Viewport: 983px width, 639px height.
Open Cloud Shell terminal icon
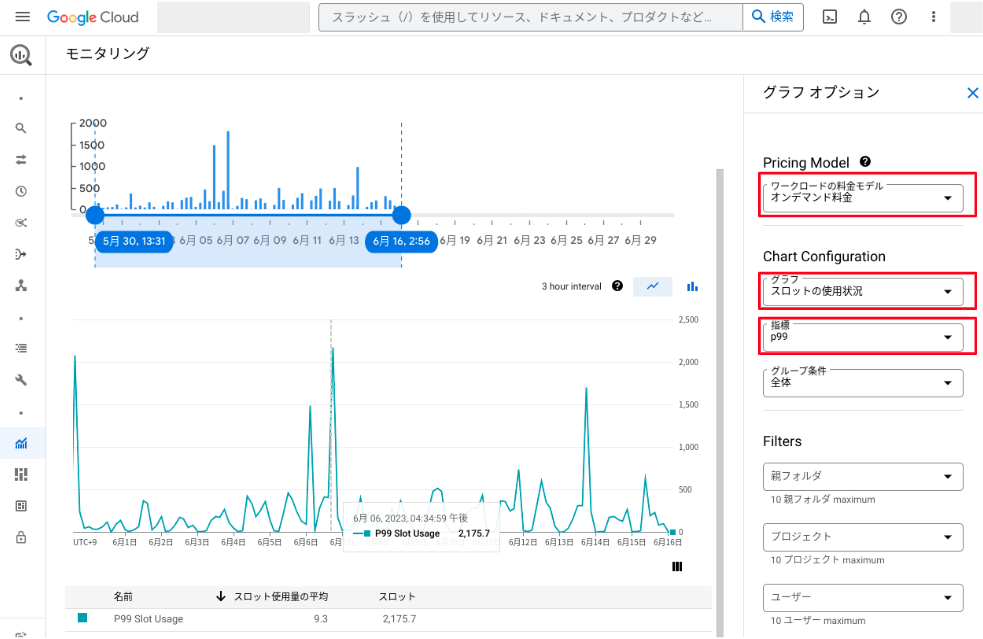coord(829,17)
